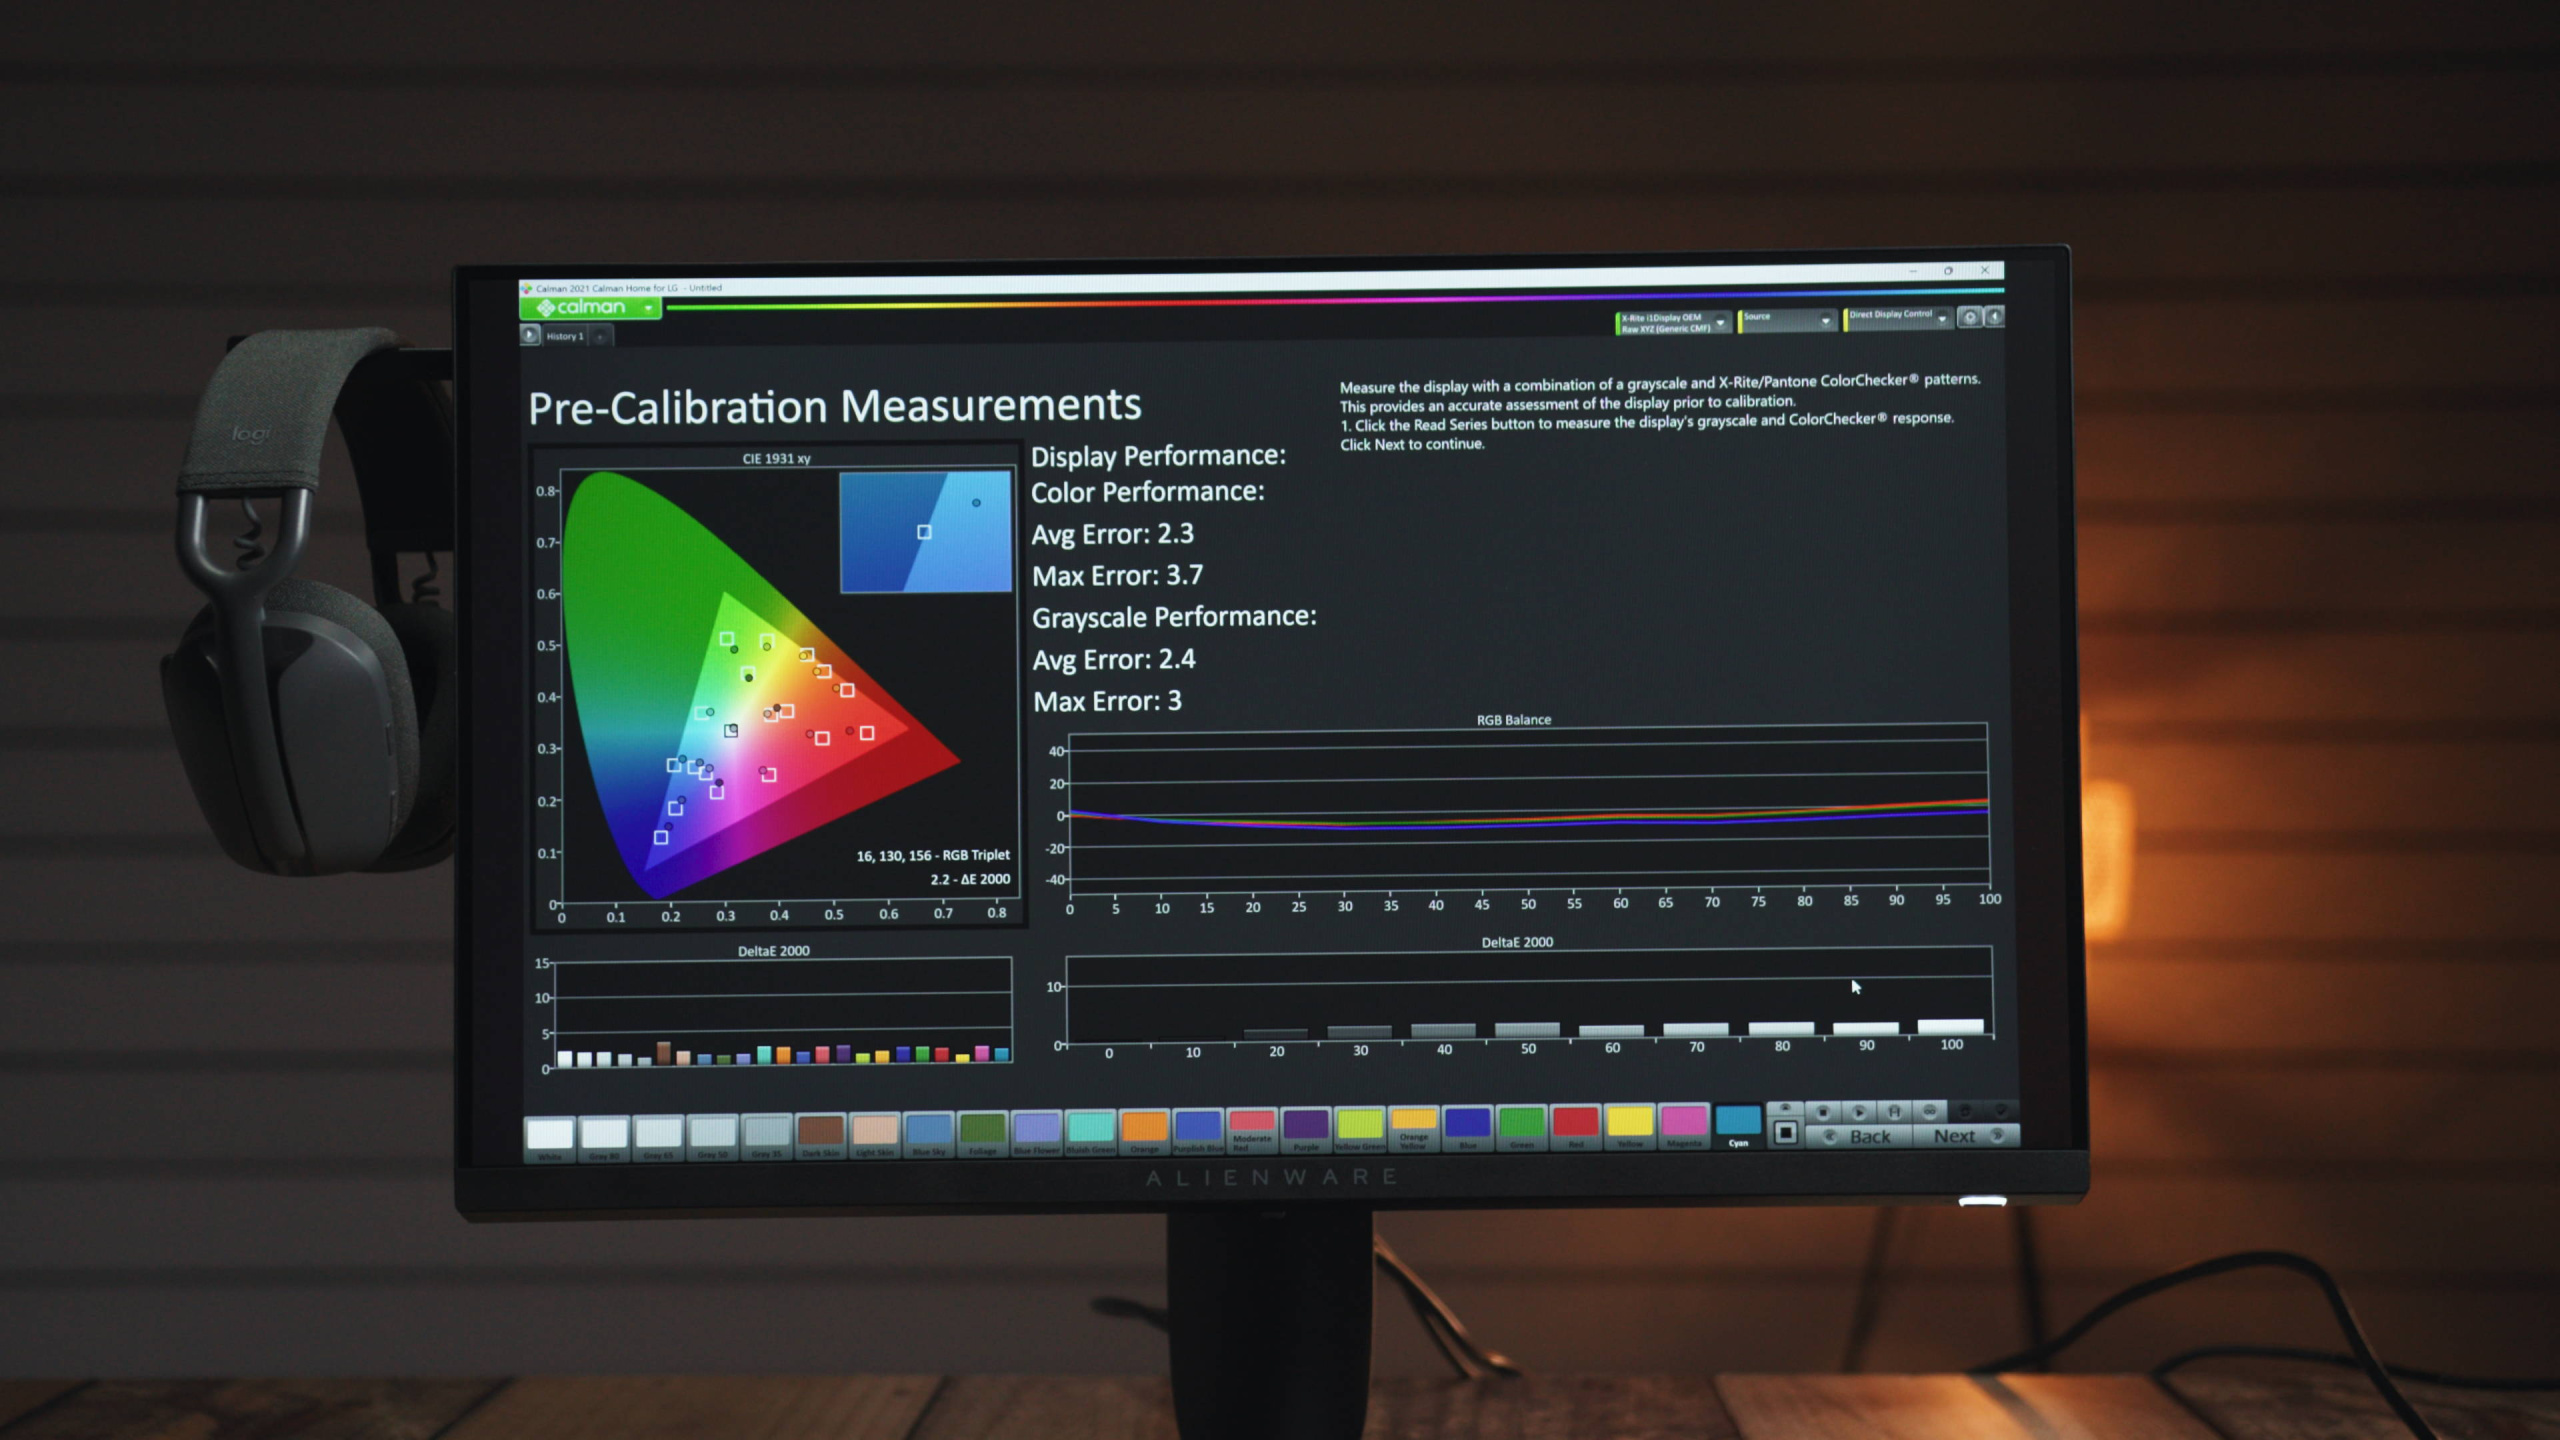
Task: Click the stop measurement icon
Action: tap(1823, 1112)
